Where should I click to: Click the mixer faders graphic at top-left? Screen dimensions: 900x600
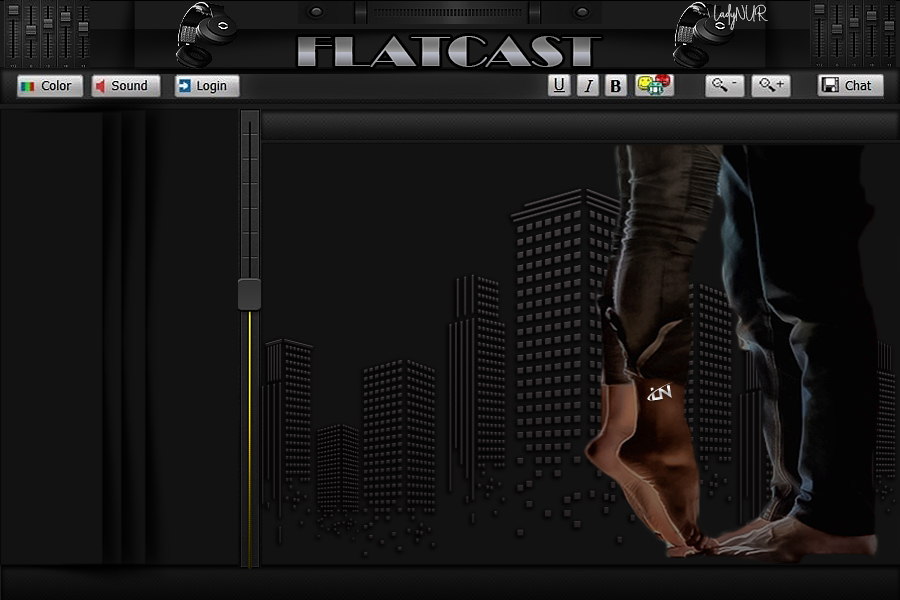(x=48, y=32)
